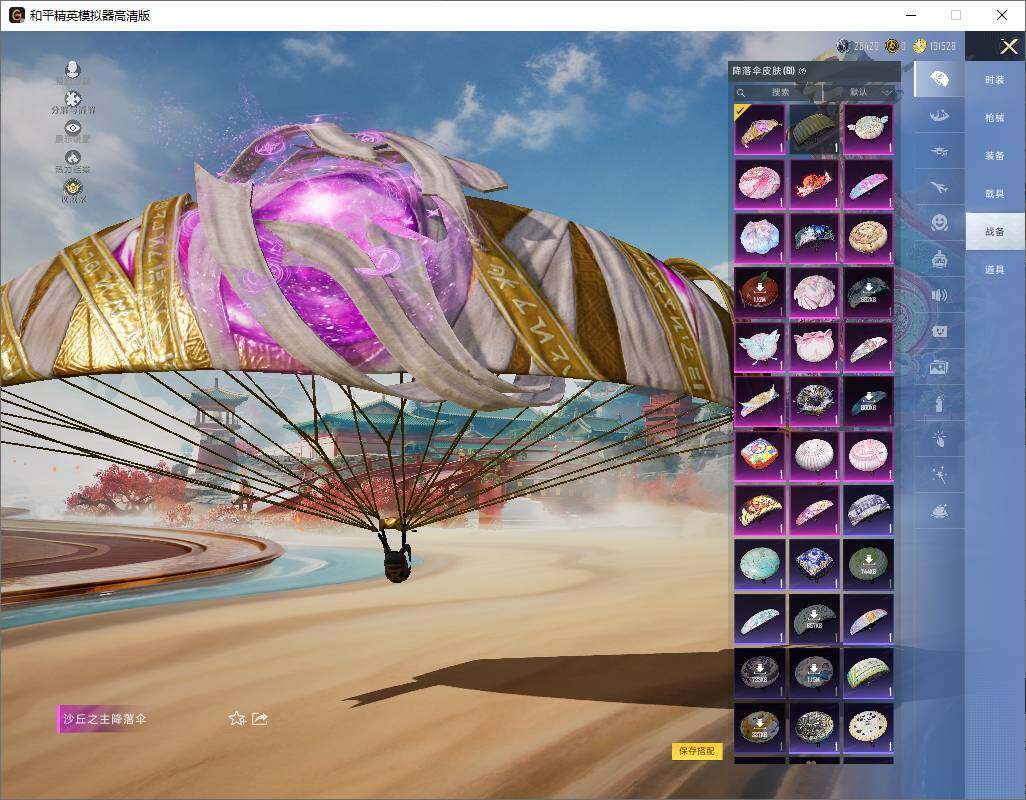Select the cream spotted cookie parachute thumbnail
Viewport: 1026px width, 800px height.
pyautogui.click(x=868, y=727)
